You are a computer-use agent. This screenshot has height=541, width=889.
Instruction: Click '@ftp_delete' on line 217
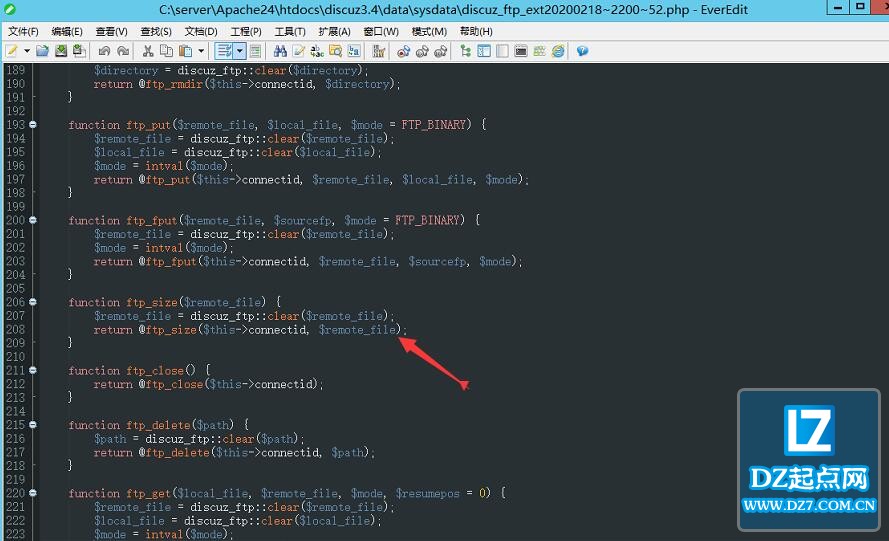point(174,453)
